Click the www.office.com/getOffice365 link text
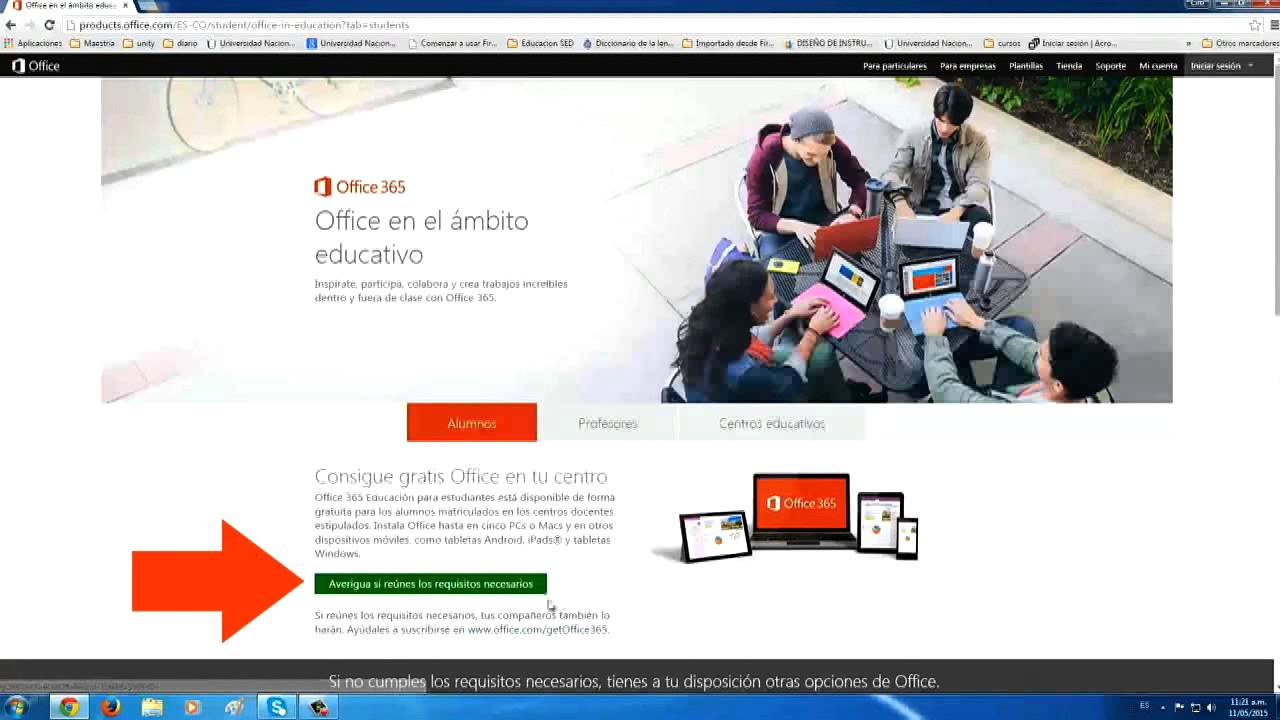This screenshot has width=1280, height=720. (x=537, y=630)
